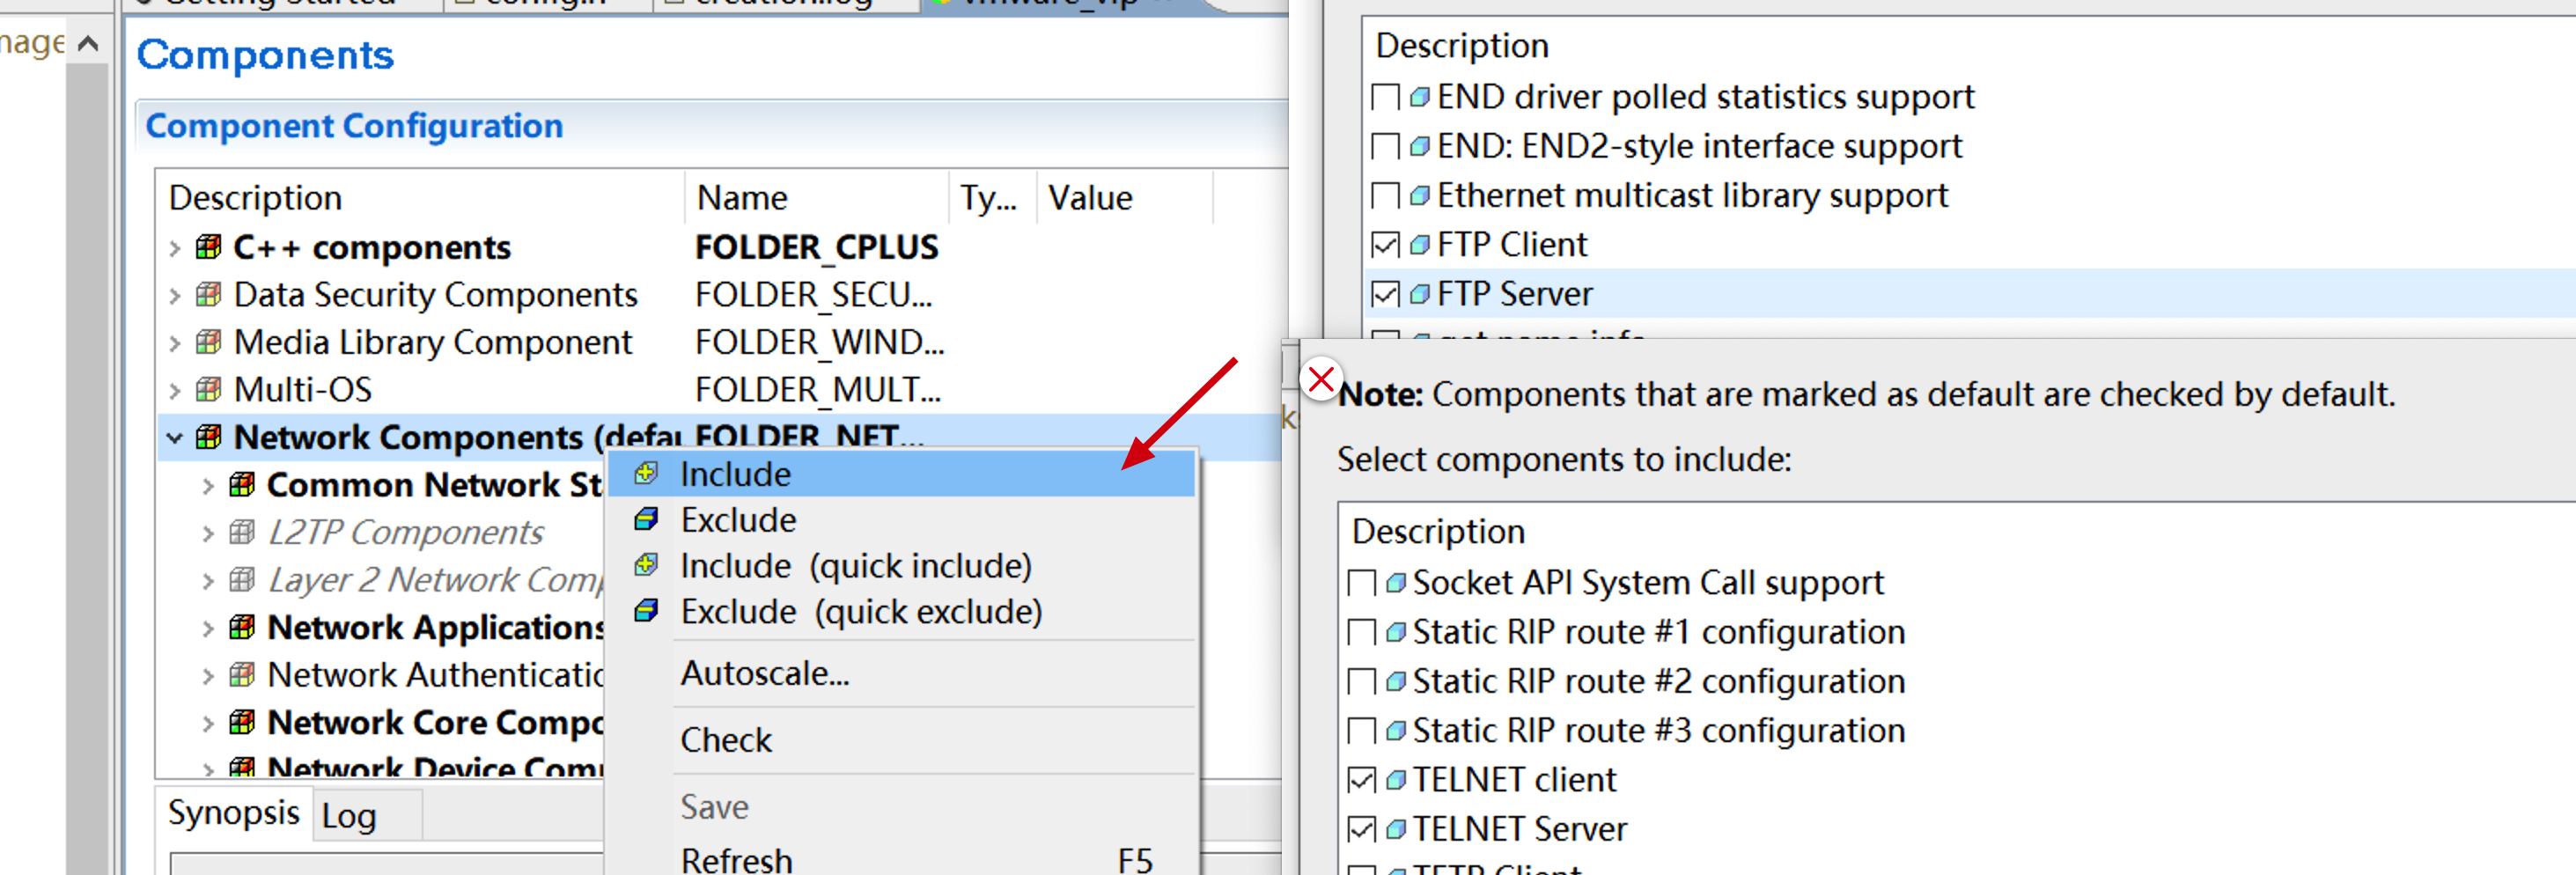Check END2-style interface support checkbox
The image size is (2576, 875).
point(1385,146)
